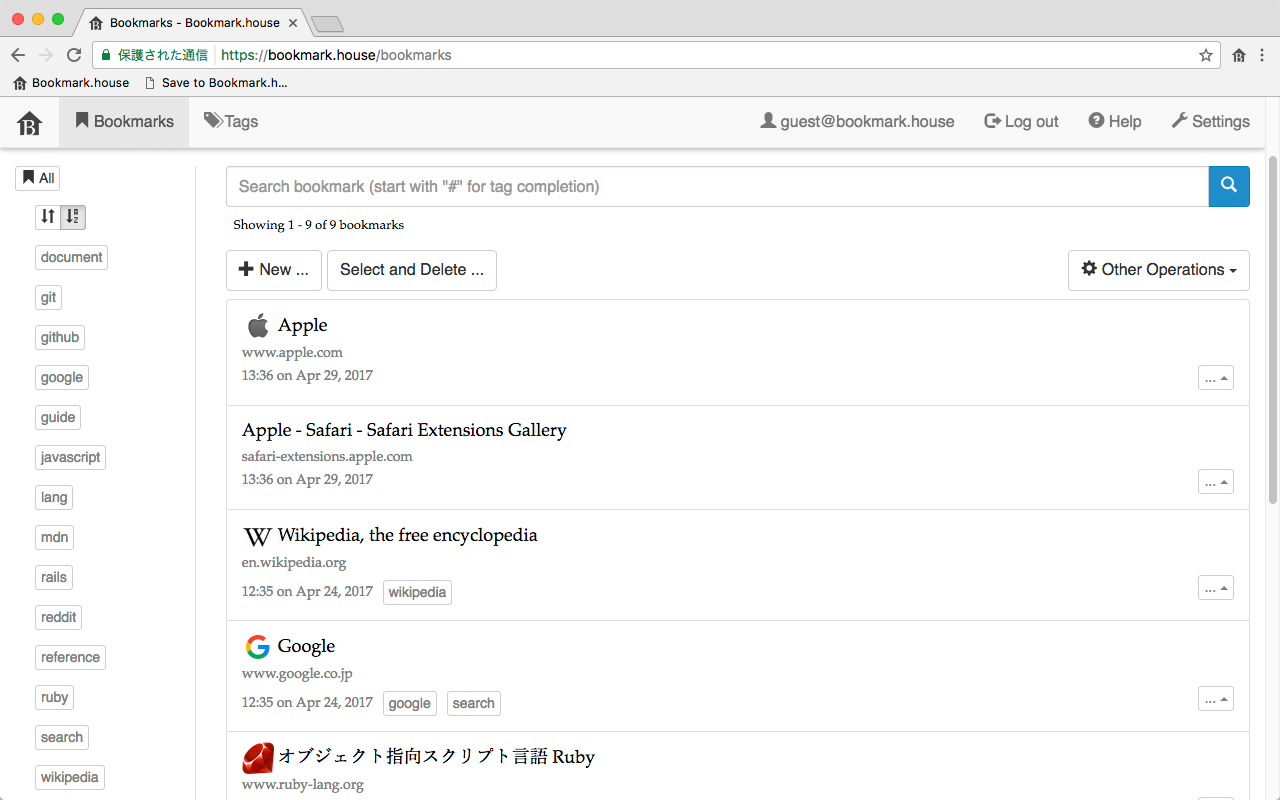The image size is (1280, 800).
Task: Click the Wikipedia W favicon
Action: click(x=257, y=537)
